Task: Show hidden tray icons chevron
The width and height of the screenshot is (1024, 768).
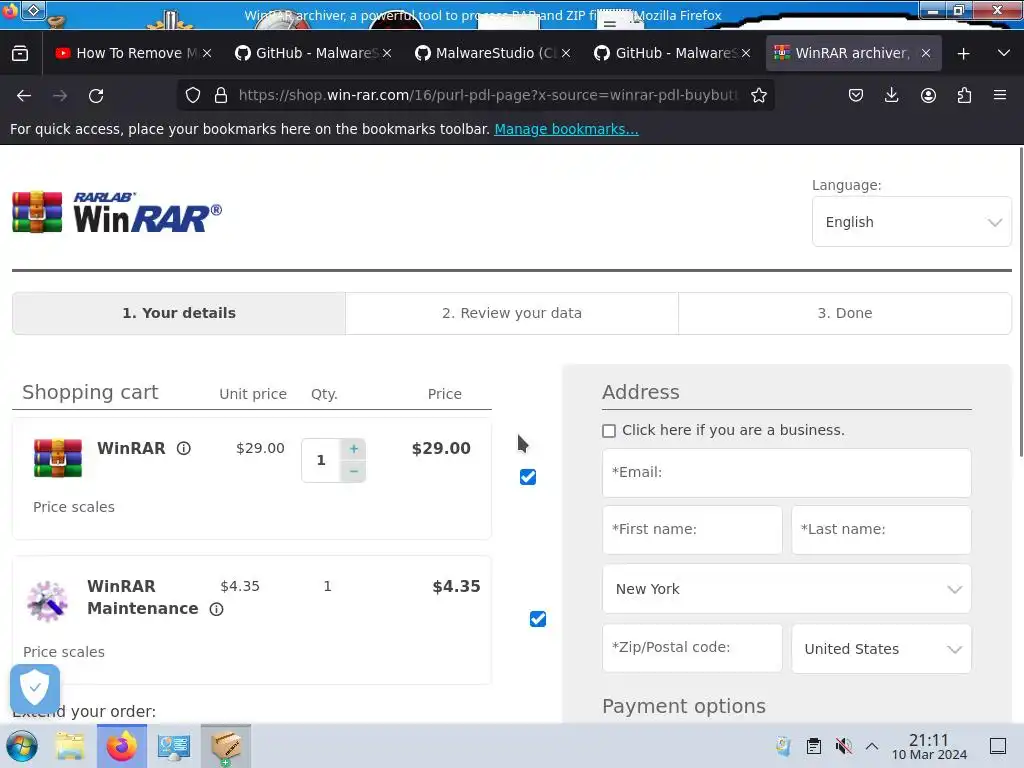Action: (x=872, y=746)
